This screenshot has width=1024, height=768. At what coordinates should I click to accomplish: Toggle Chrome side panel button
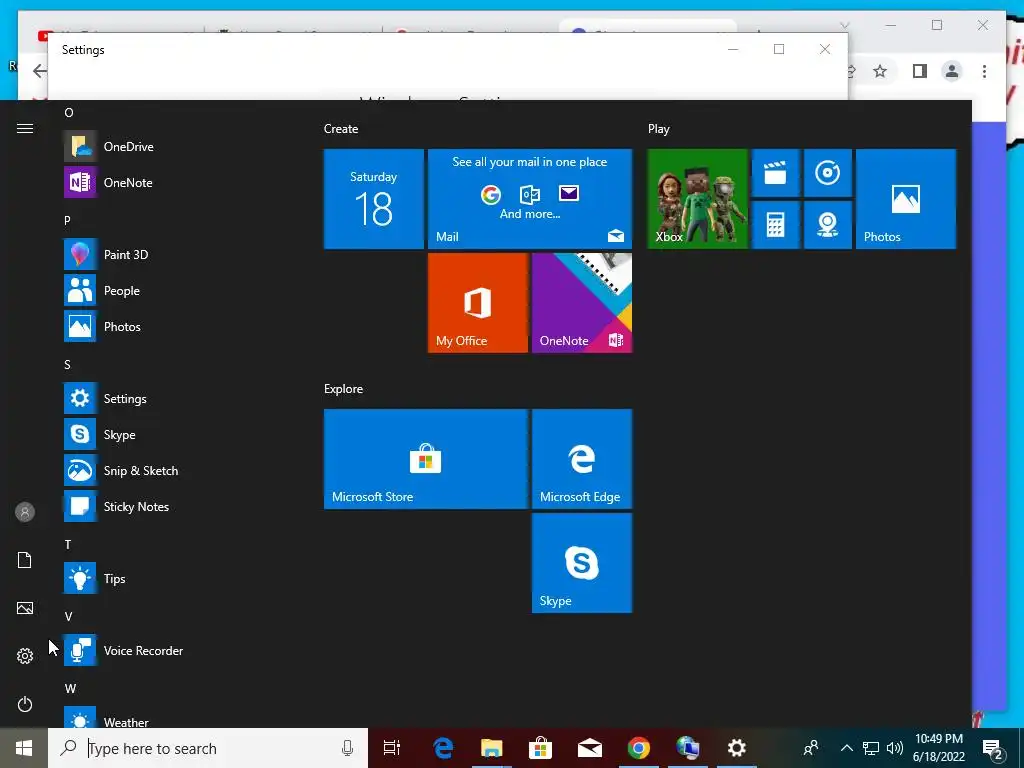(920, 71)
